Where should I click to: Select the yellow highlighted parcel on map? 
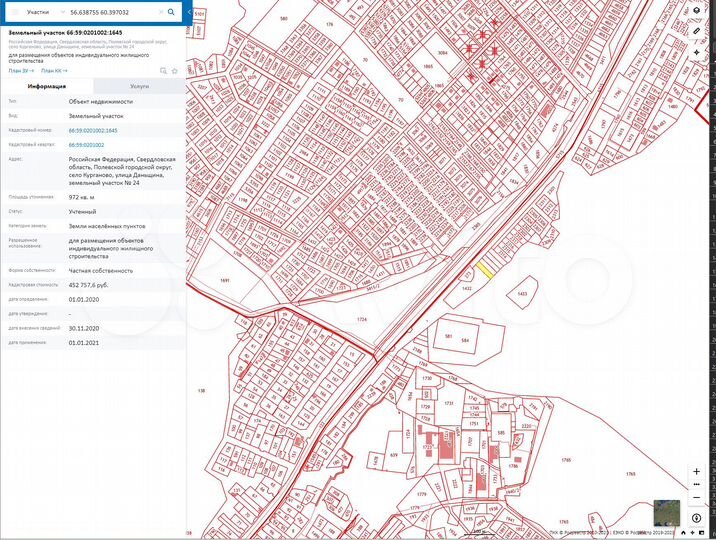(484, 270)
